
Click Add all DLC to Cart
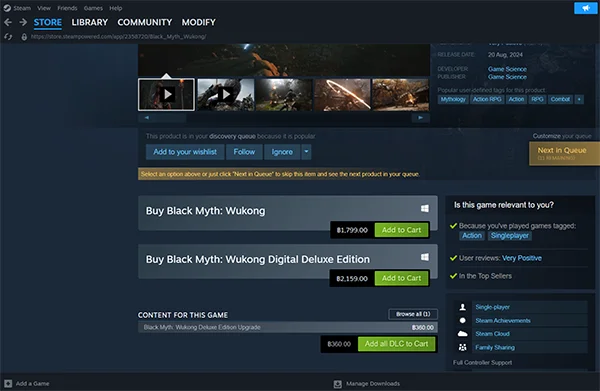pos(396,344)
